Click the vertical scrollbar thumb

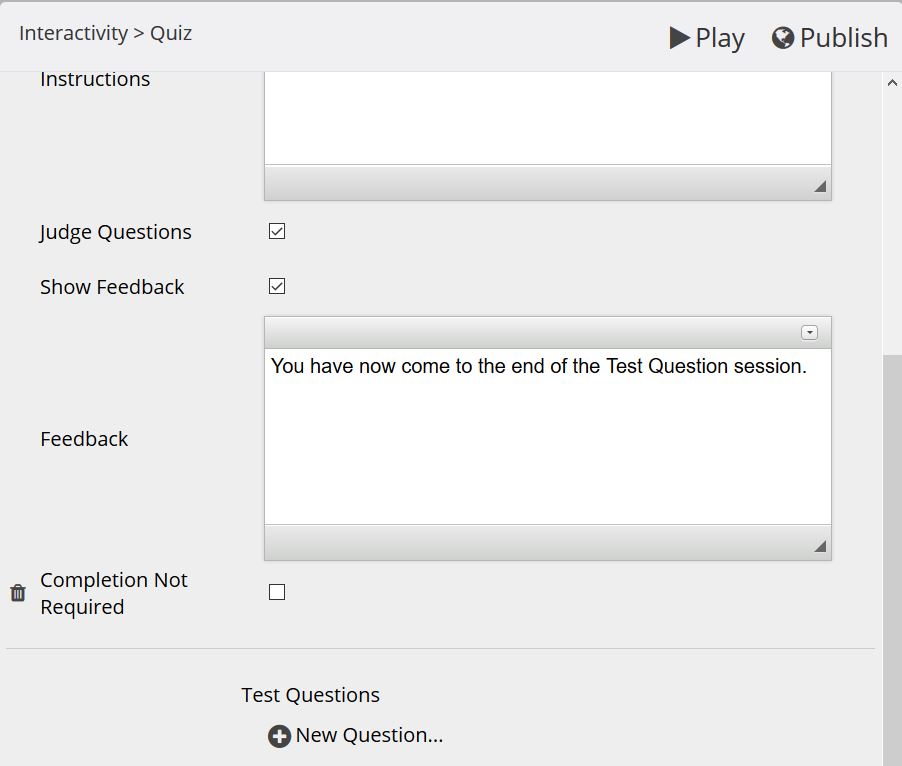click(x=892, y=559)
